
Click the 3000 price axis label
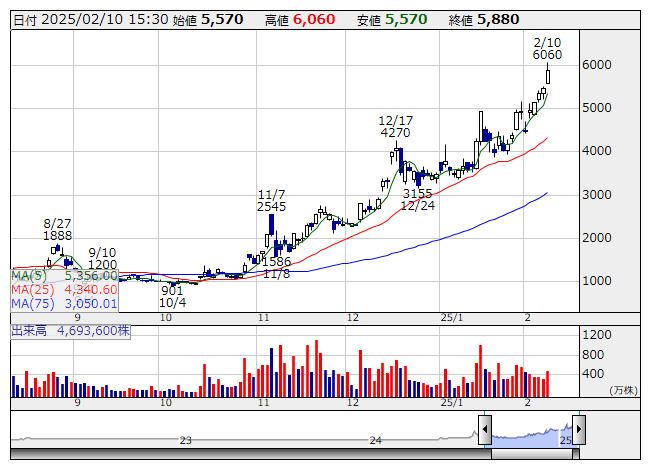[x=596, y=195]
